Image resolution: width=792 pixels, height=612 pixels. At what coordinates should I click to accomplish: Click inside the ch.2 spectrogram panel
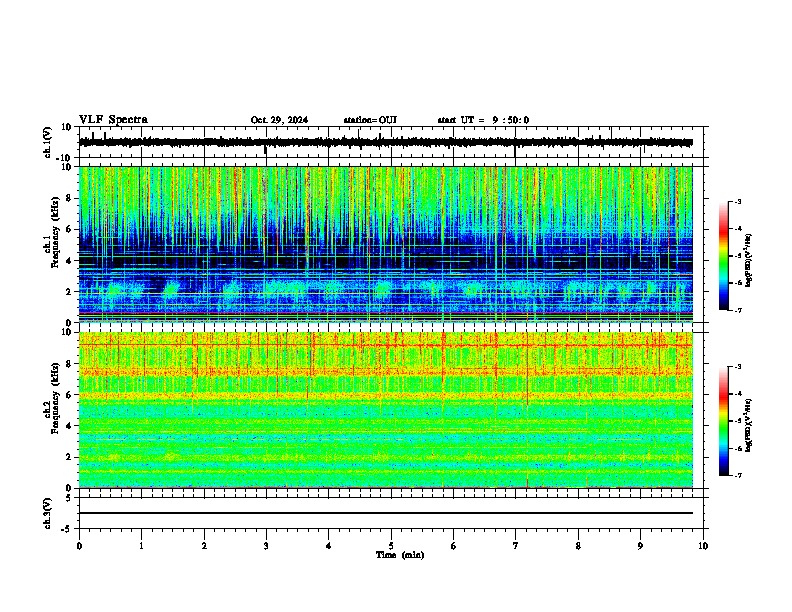point(386,410)
